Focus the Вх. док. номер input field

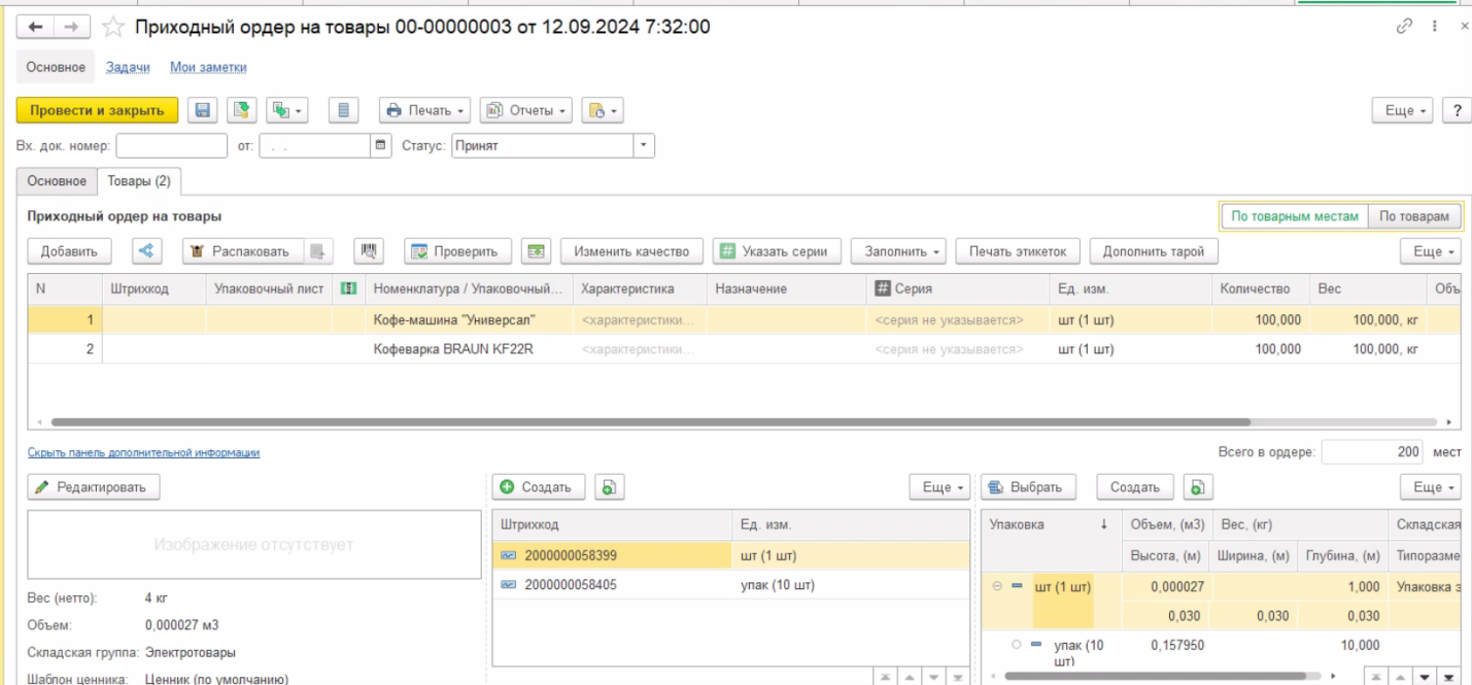tap(172, 146)
